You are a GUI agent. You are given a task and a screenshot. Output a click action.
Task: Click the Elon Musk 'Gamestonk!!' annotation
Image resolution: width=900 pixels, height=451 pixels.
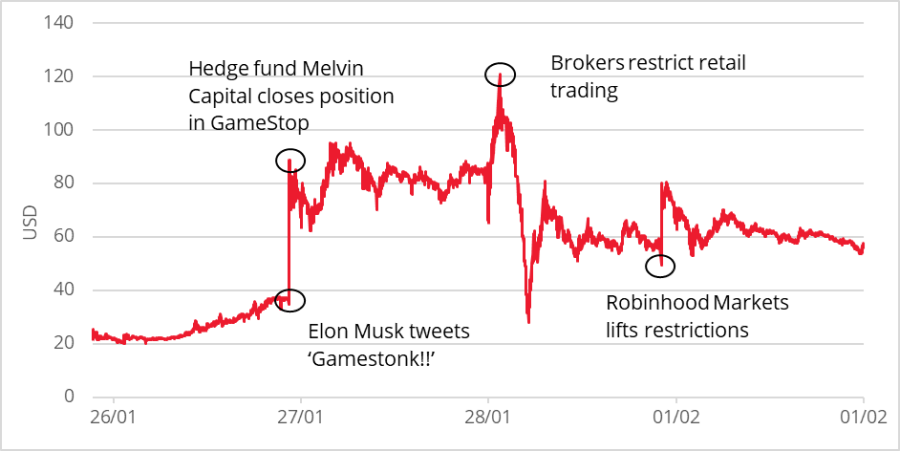pyautogui.click(x=389, y=345)
